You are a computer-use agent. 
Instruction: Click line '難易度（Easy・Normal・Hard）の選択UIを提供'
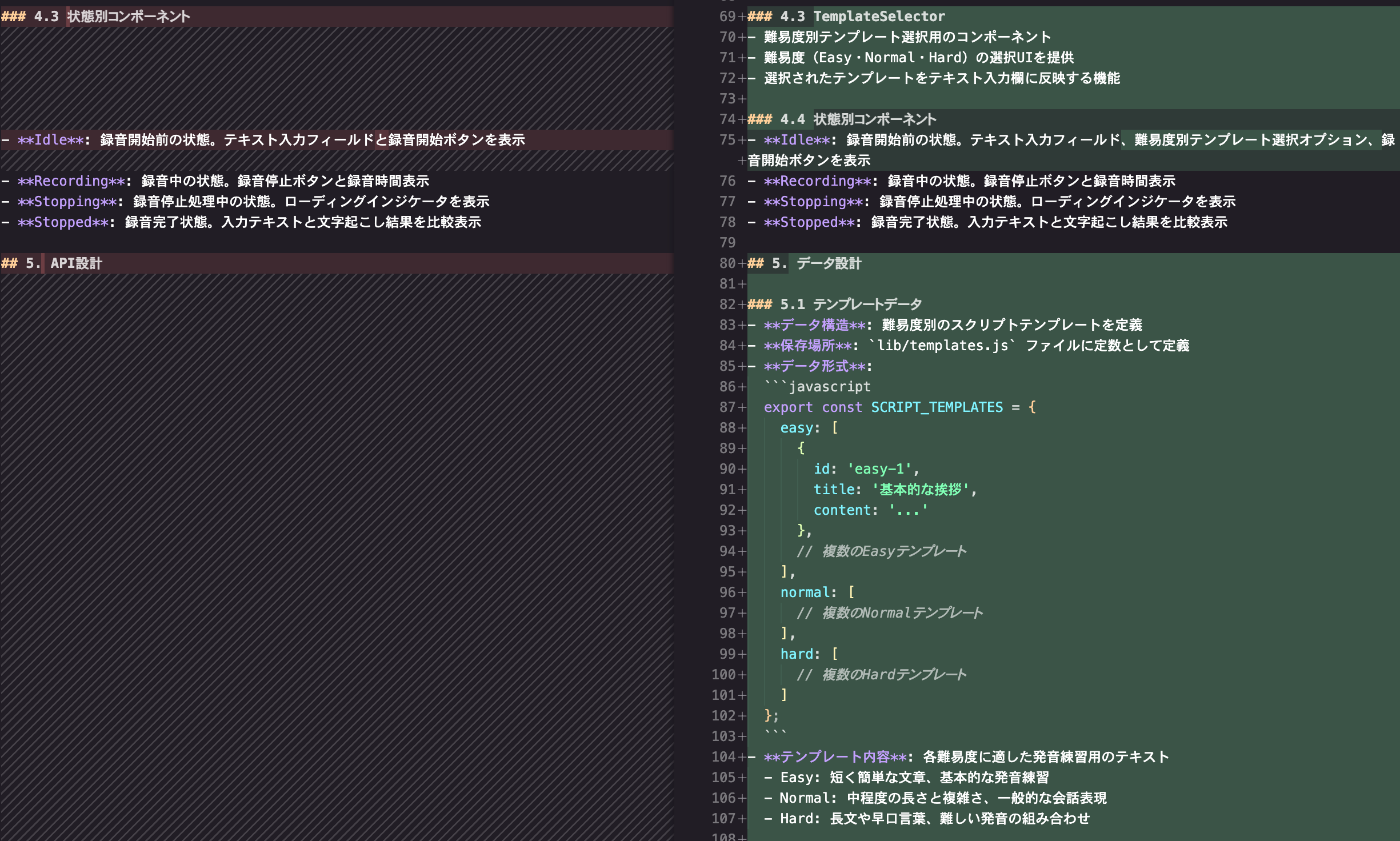[x=911, y=57]
